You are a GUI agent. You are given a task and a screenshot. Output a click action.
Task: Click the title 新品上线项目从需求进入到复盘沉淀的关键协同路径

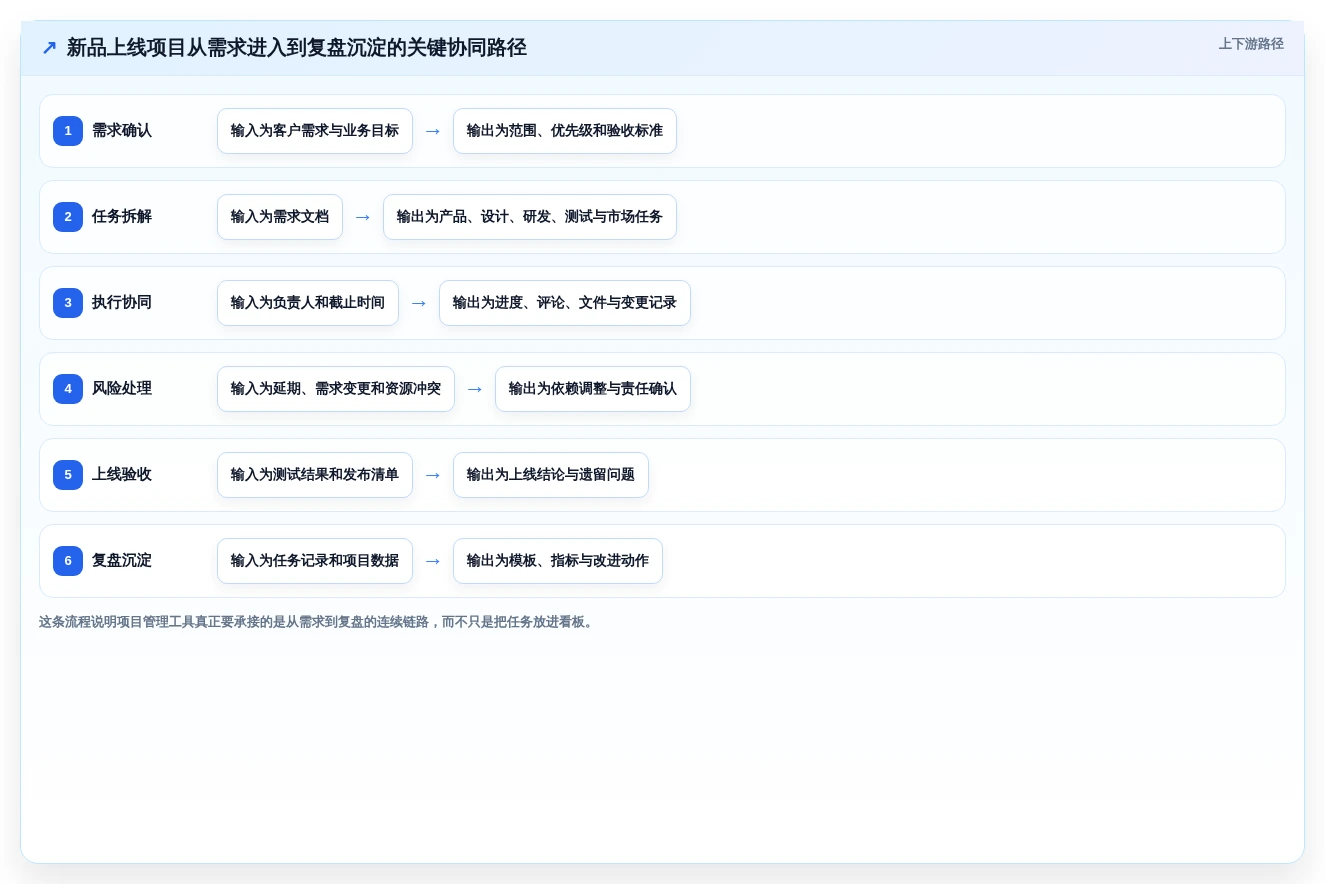pyautogui.click(x=297, y=47)
